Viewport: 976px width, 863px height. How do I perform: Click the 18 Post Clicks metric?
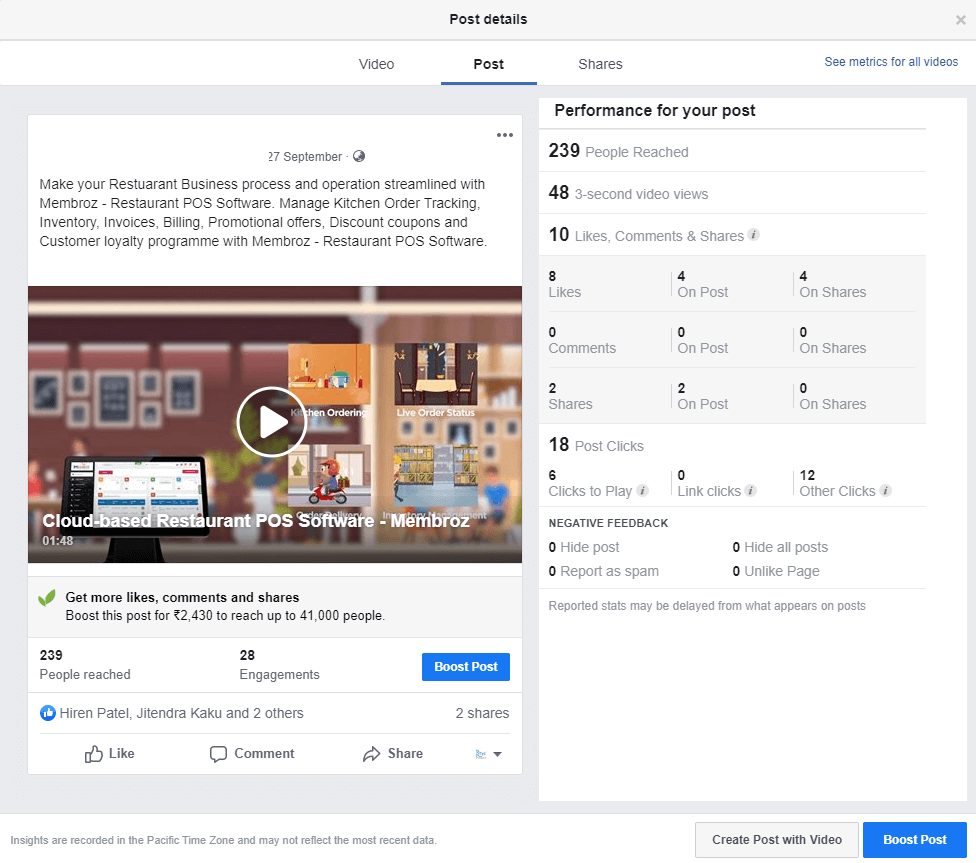click(x=596, y=445)
